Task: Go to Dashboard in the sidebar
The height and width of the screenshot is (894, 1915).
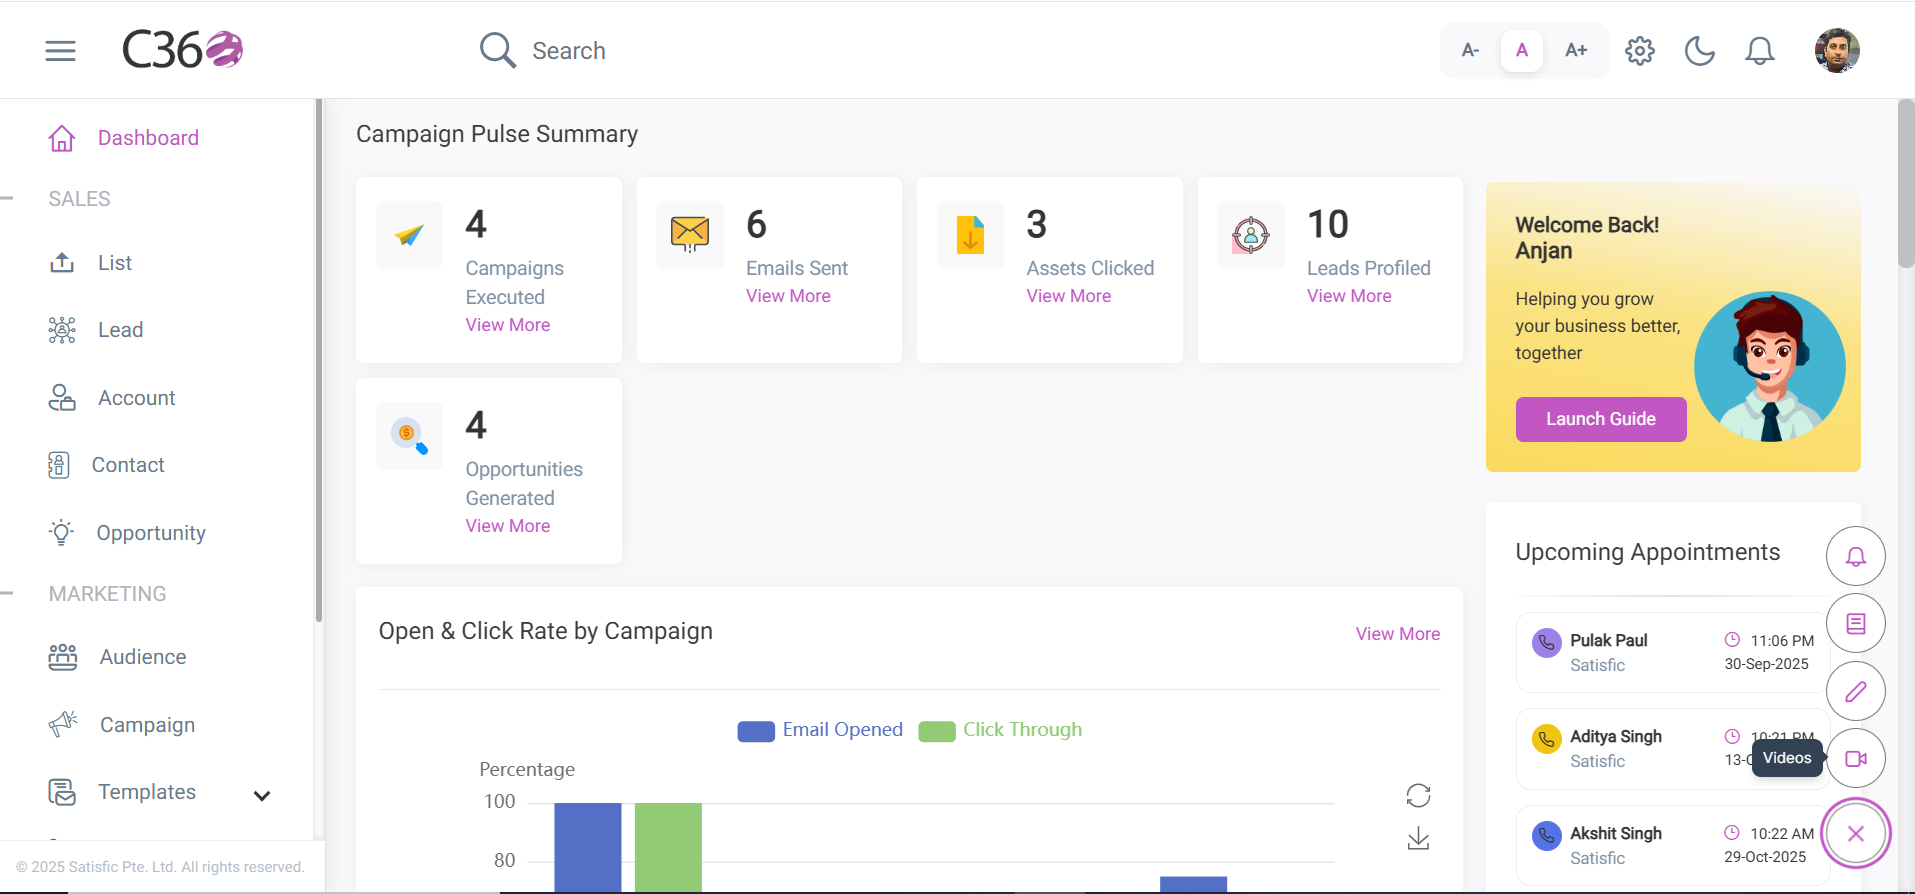Action: tap(148, 138)
